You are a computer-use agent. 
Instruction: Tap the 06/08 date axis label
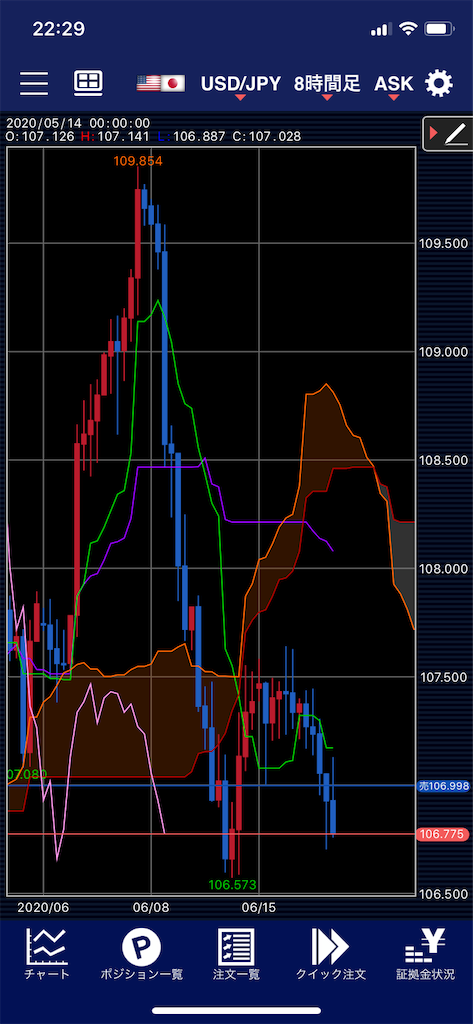click(x=151, y=907)
